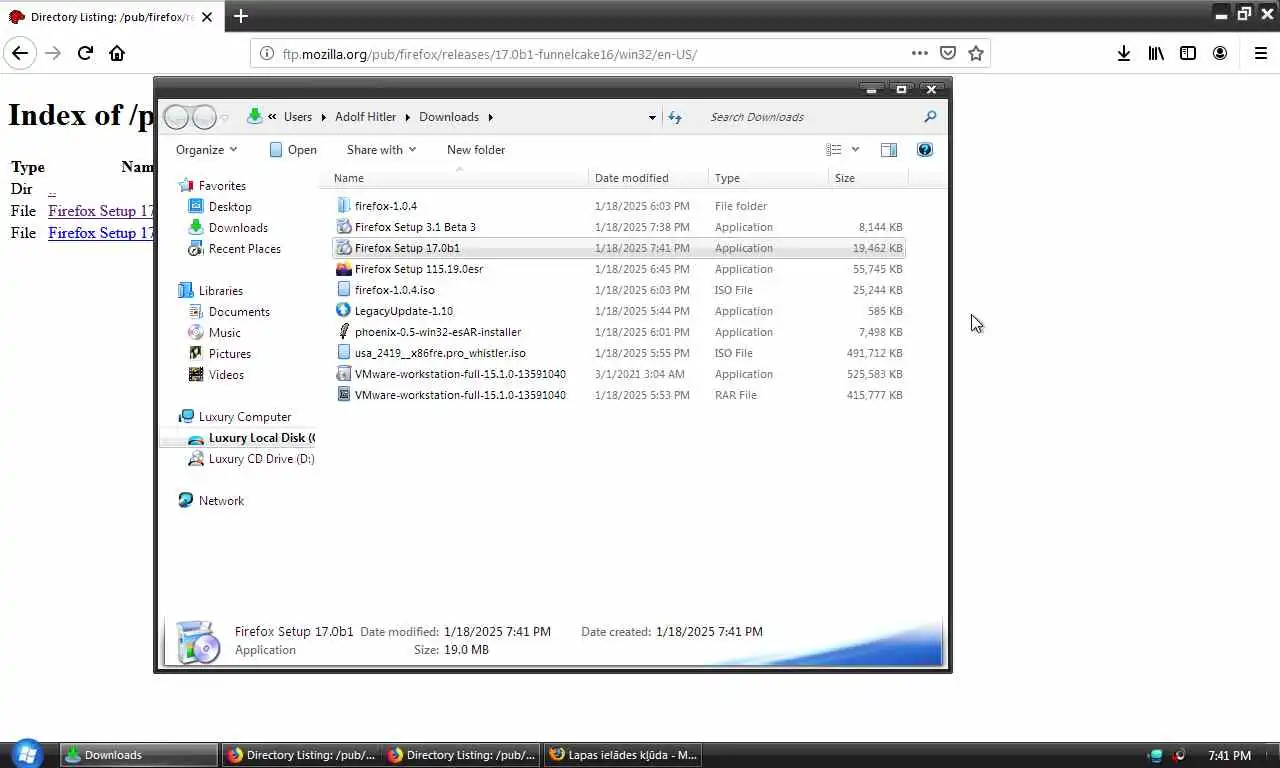Open Share with dropdown menu
Viewport: 1280px width, 768px height.
tap(381, 150)
